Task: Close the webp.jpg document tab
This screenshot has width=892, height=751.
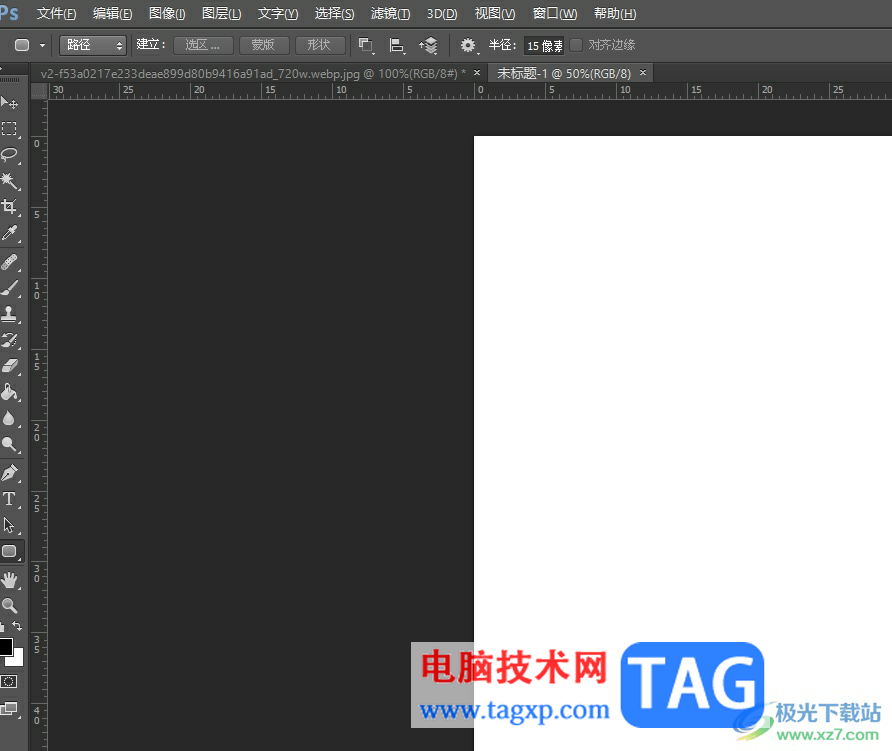Action: point(477,72)
